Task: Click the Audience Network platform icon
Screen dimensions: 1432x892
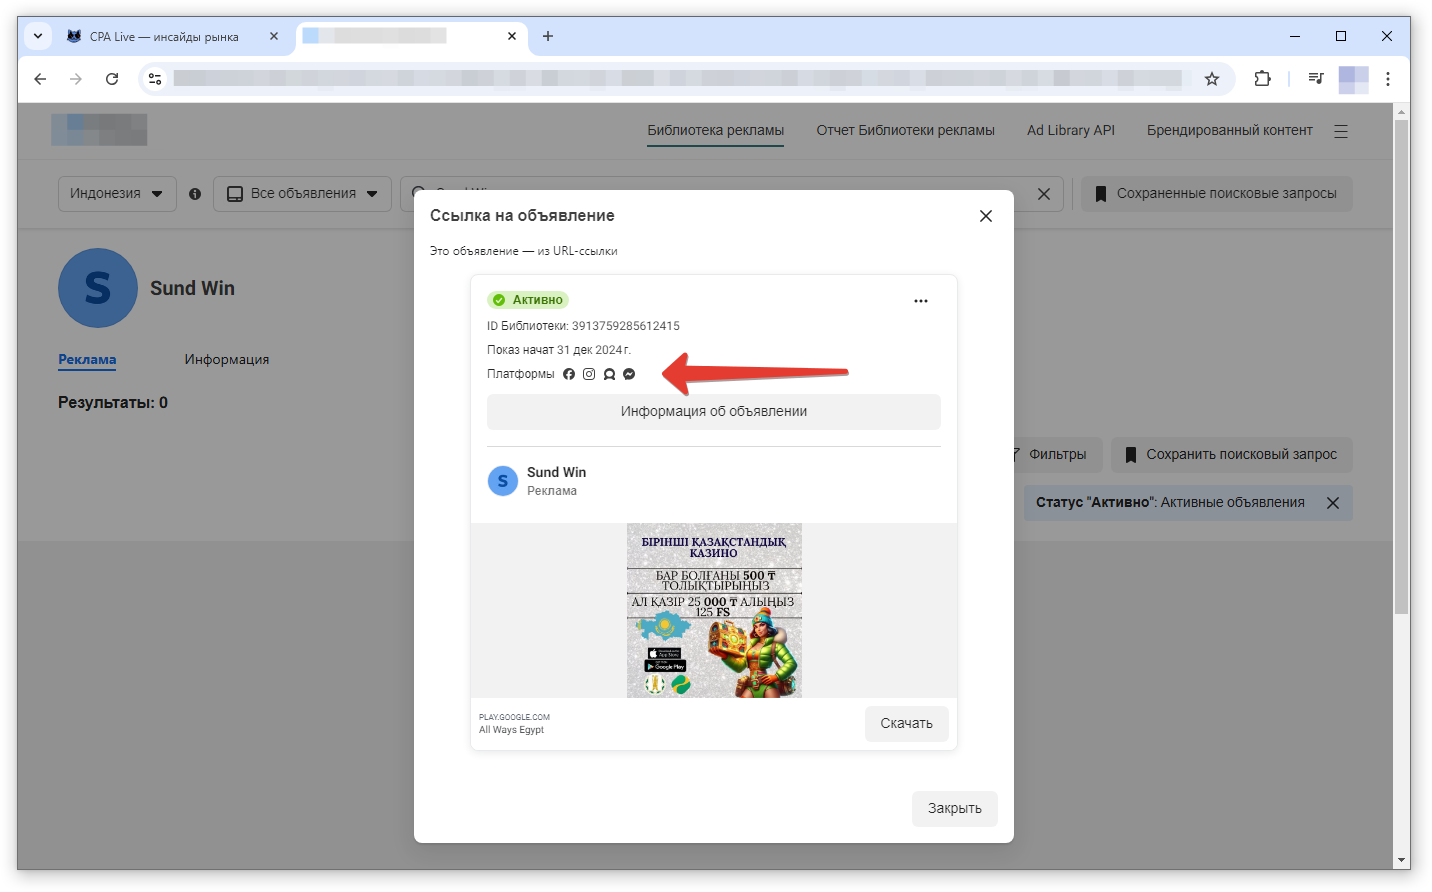Action: click(609, 374)
